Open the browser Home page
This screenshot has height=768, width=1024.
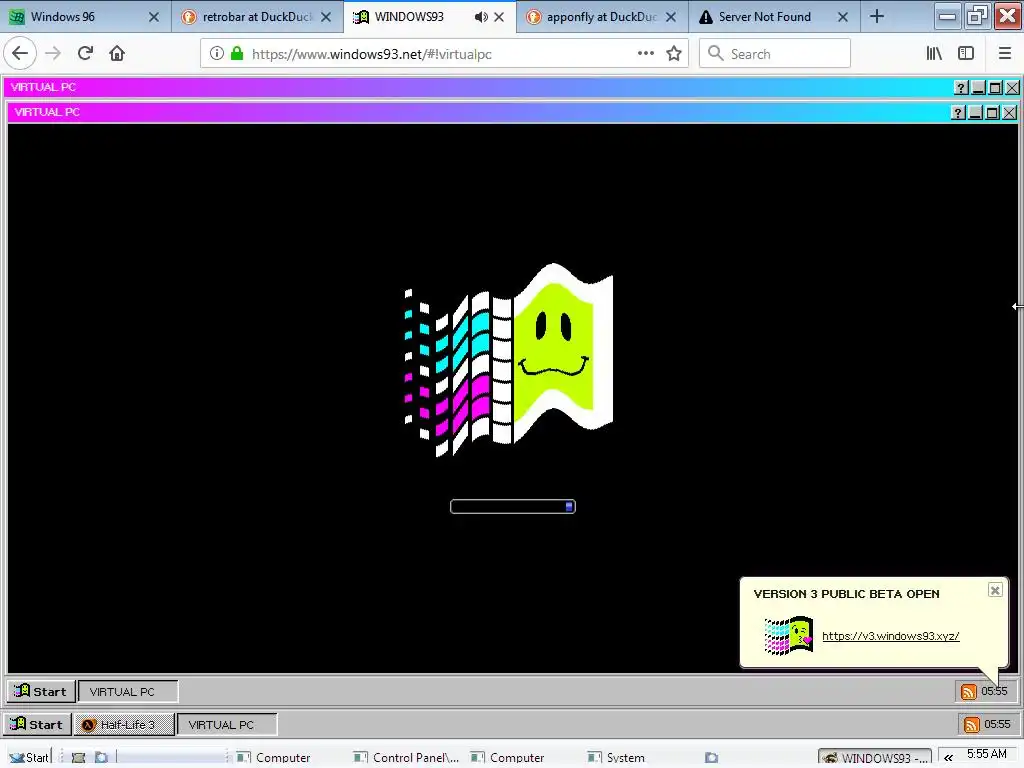[117, 54]
